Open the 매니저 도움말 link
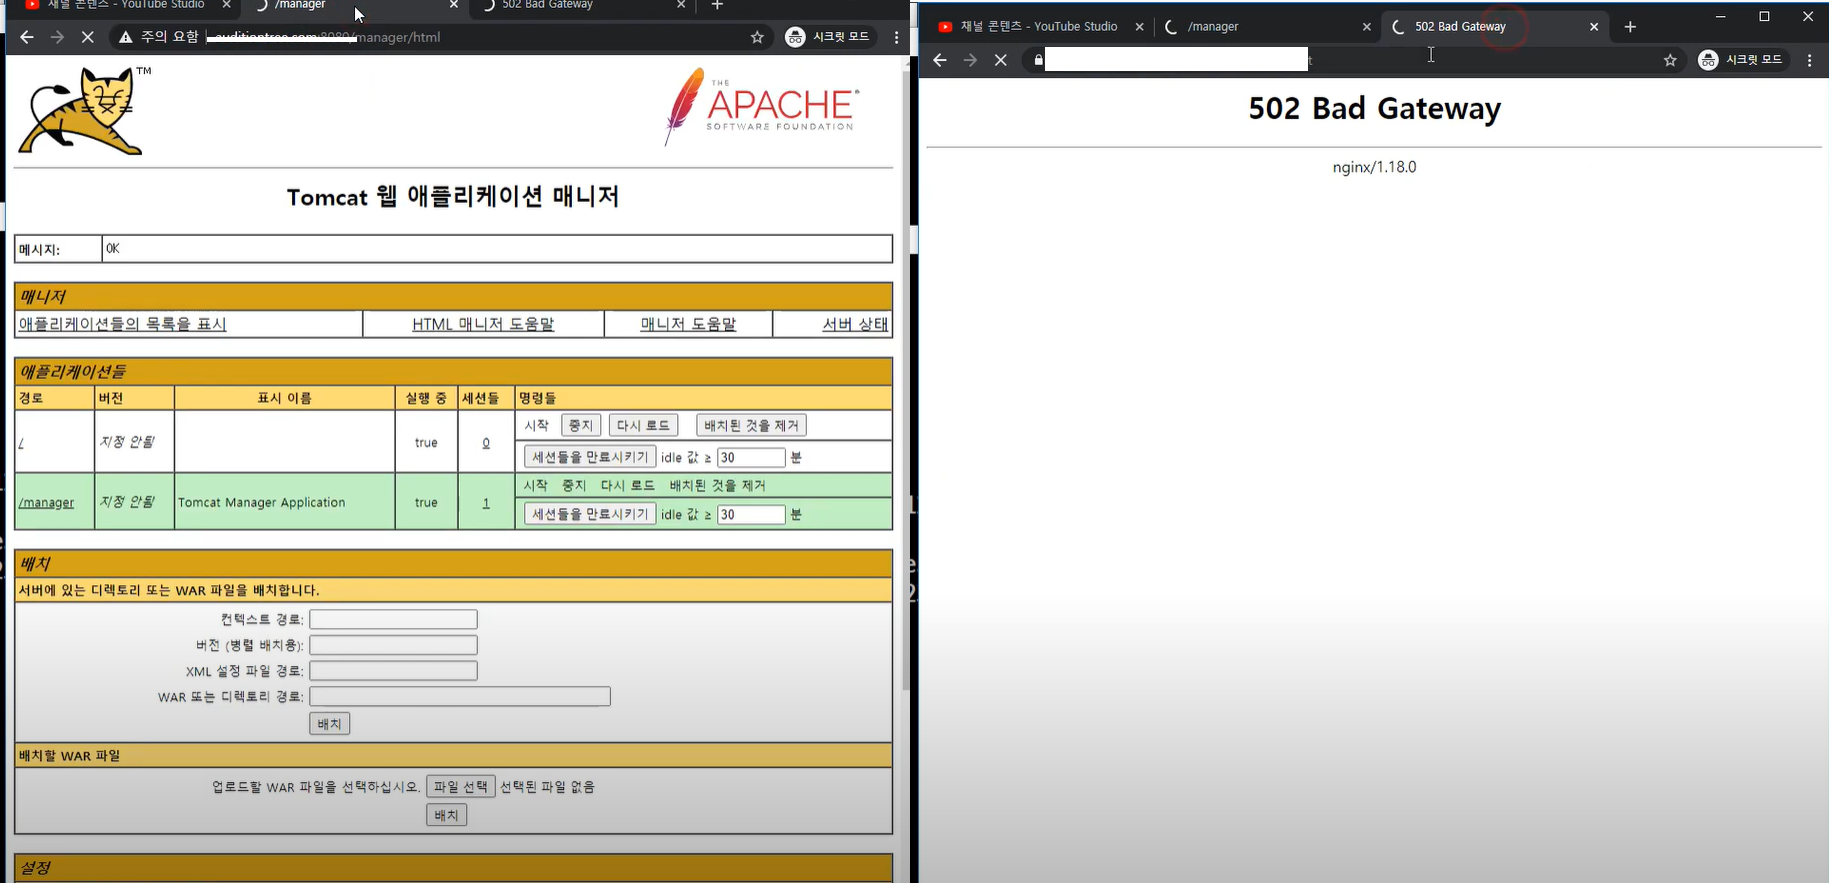 [x=688, y=324]
